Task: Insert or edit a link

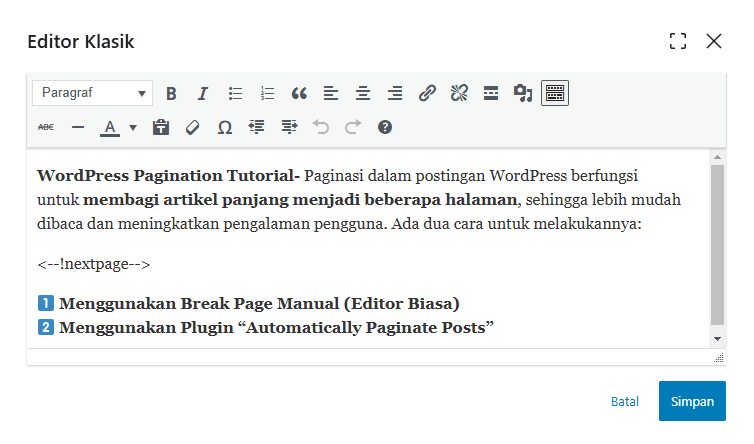Action: (427, 93)
